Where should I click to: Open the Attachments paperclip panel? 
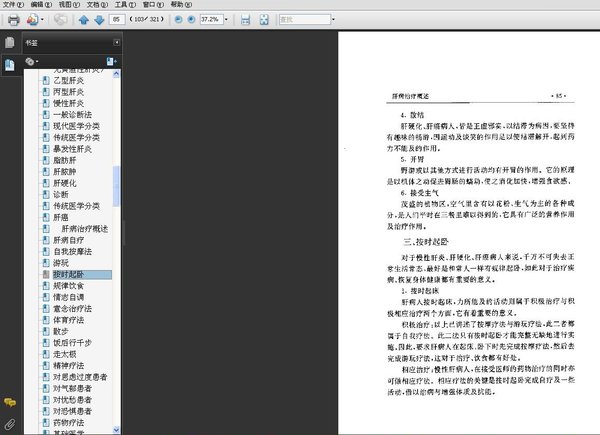point(10,424)
